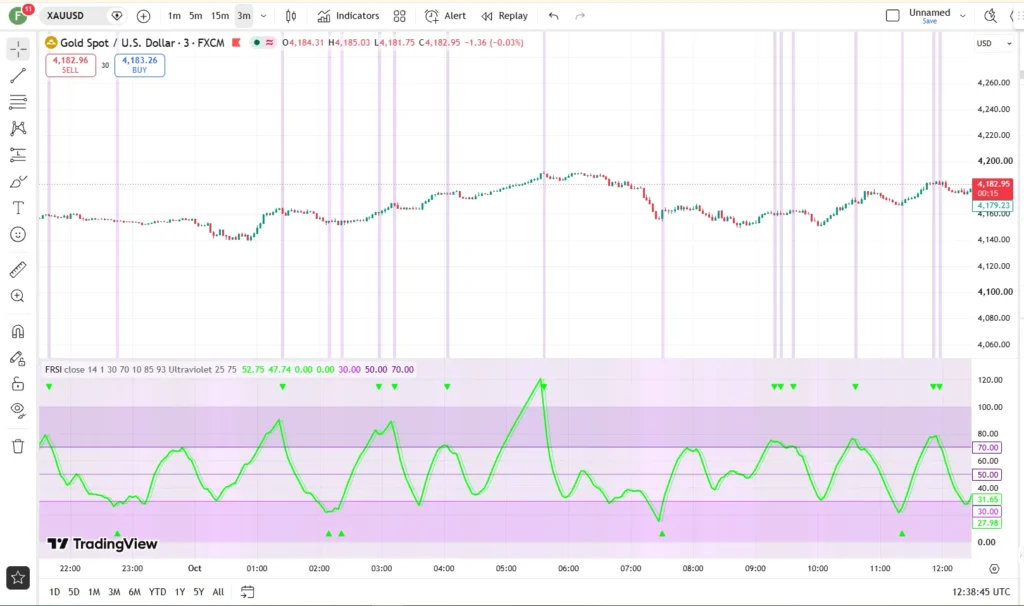Select the text annotation tool
This screenshot has width=1024, height=606.
[x=18, y=208]
